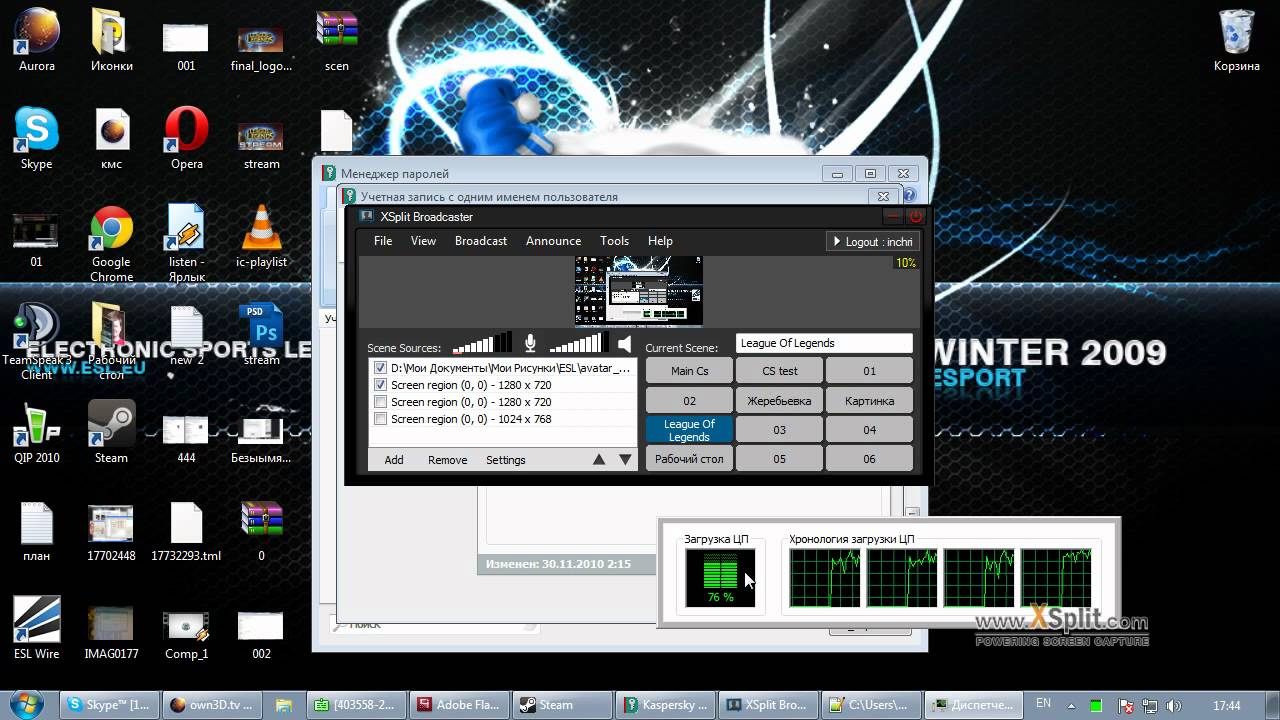Switch to Main Cs scene
This screenshot has width=1280, height=720.
pos(689,371)
